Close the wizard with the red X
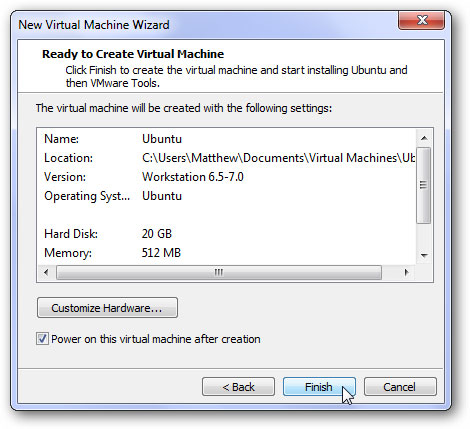 point(421,20)
